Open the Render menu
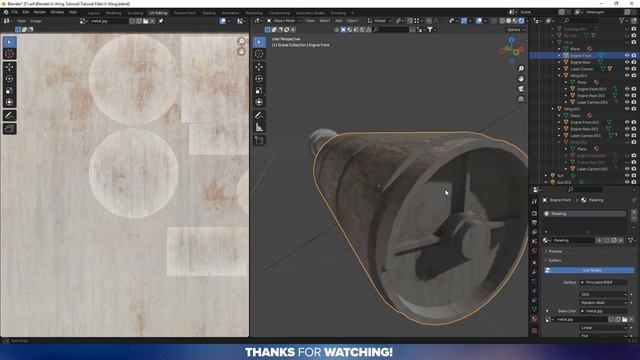Image resolution: width=640 pixels, height=360 pixels. 40,12
